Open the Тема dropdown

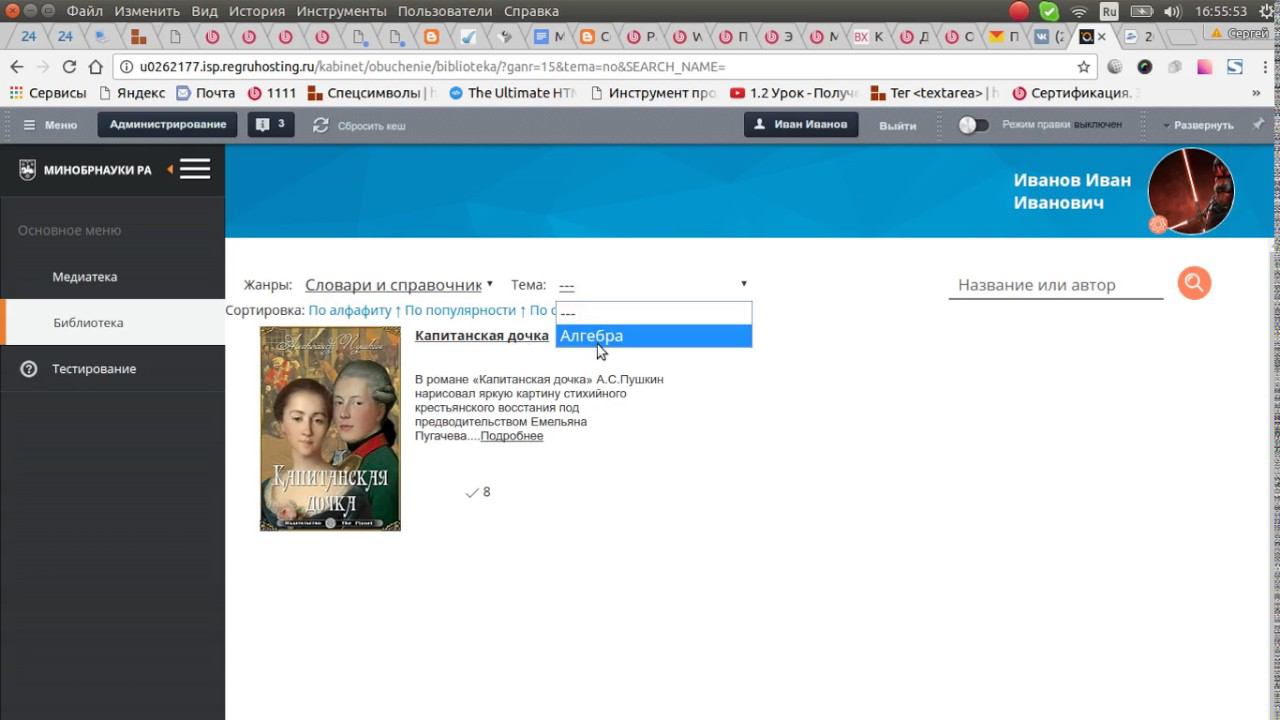pyautogui.click(x=653, y=285)
